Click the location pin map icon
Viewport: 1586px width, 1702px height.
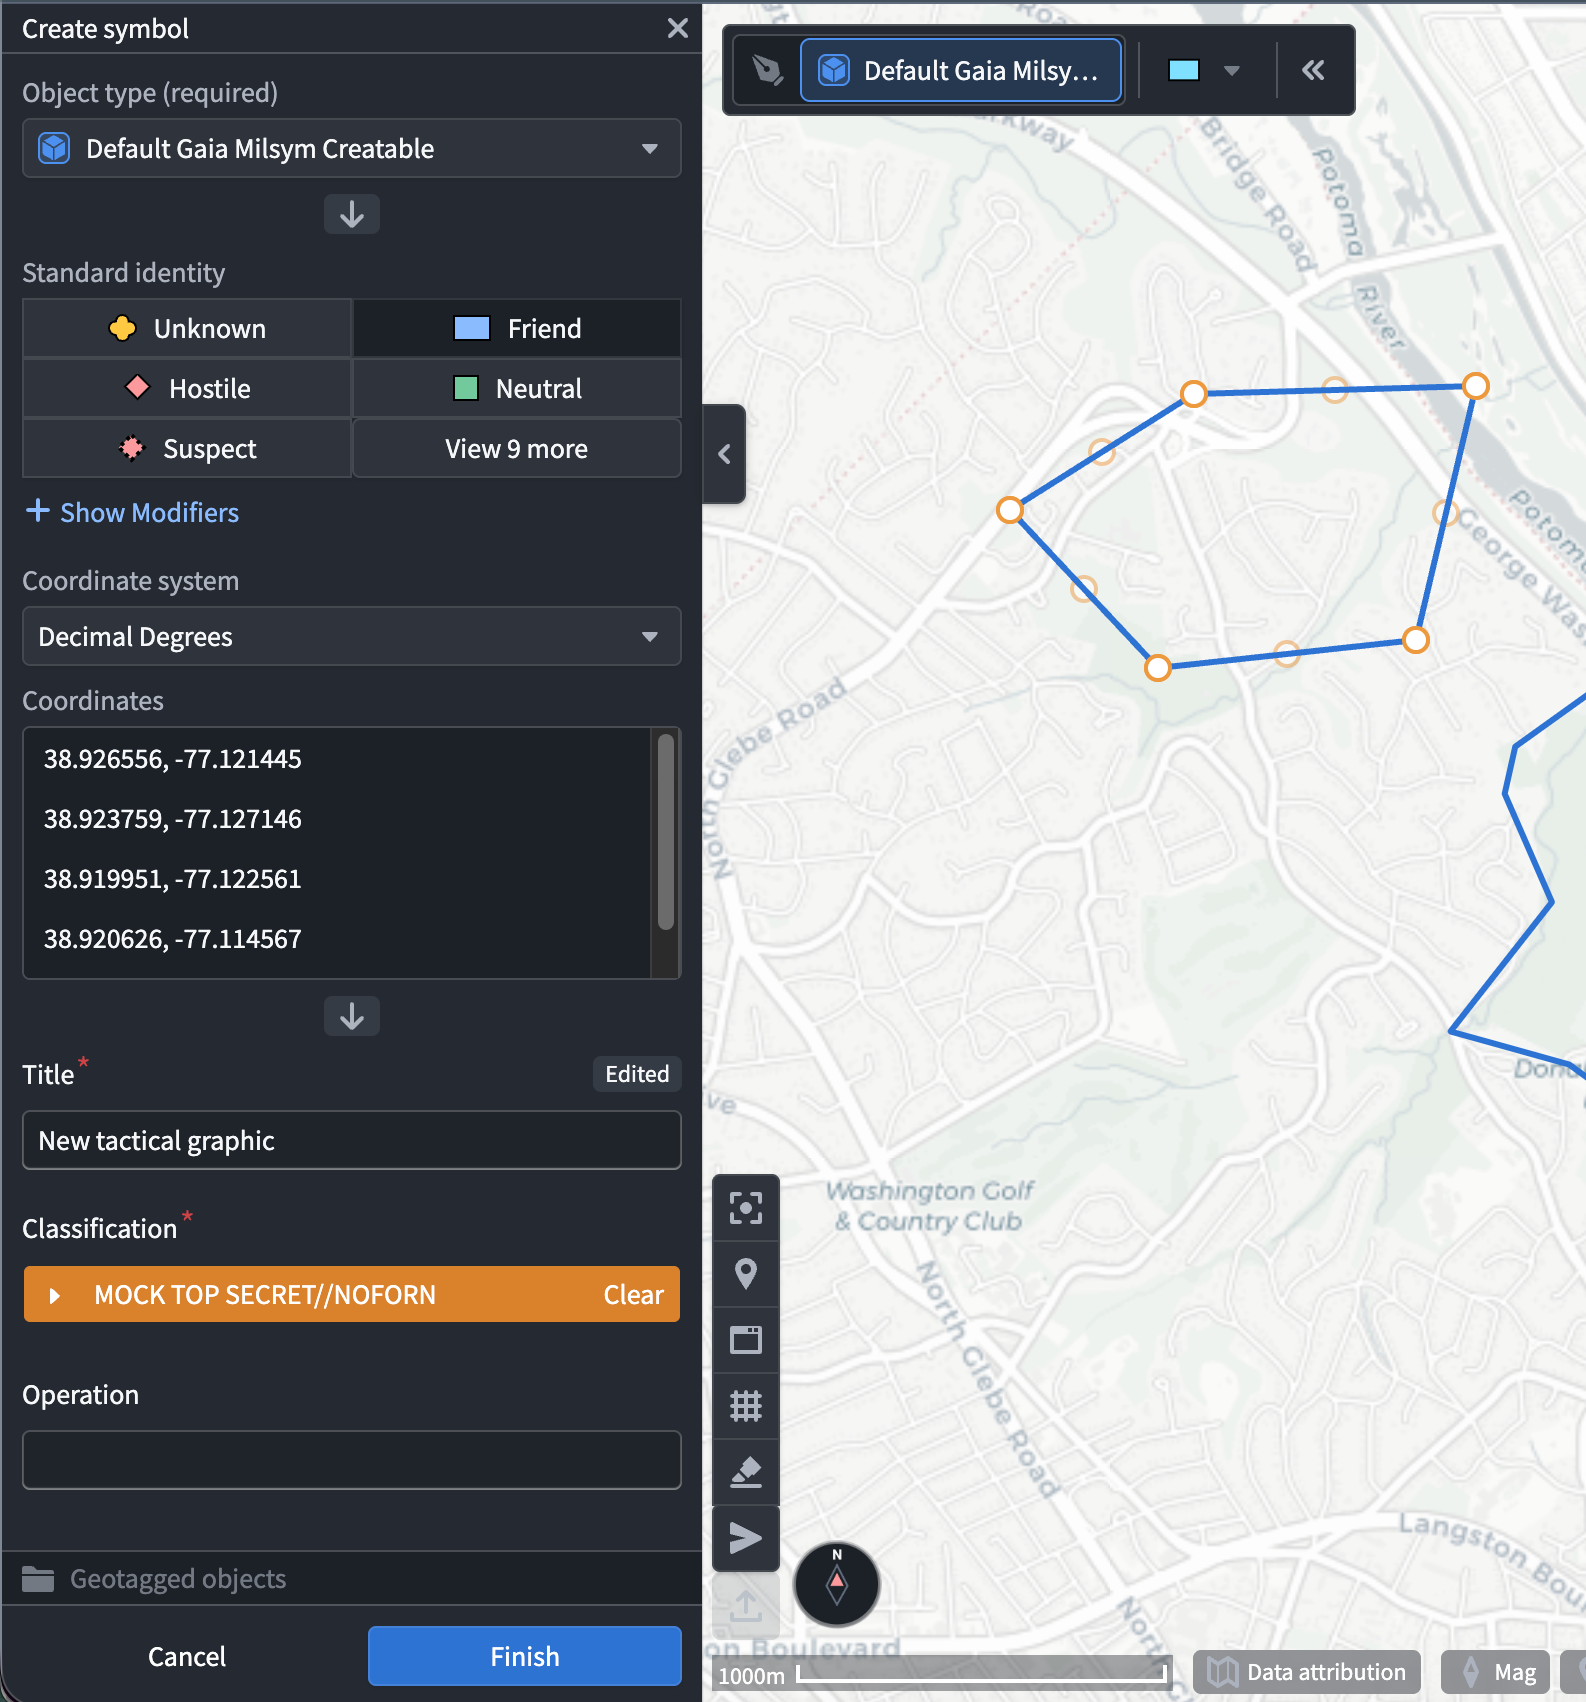pyautogui.click(x=746, y=1274)
